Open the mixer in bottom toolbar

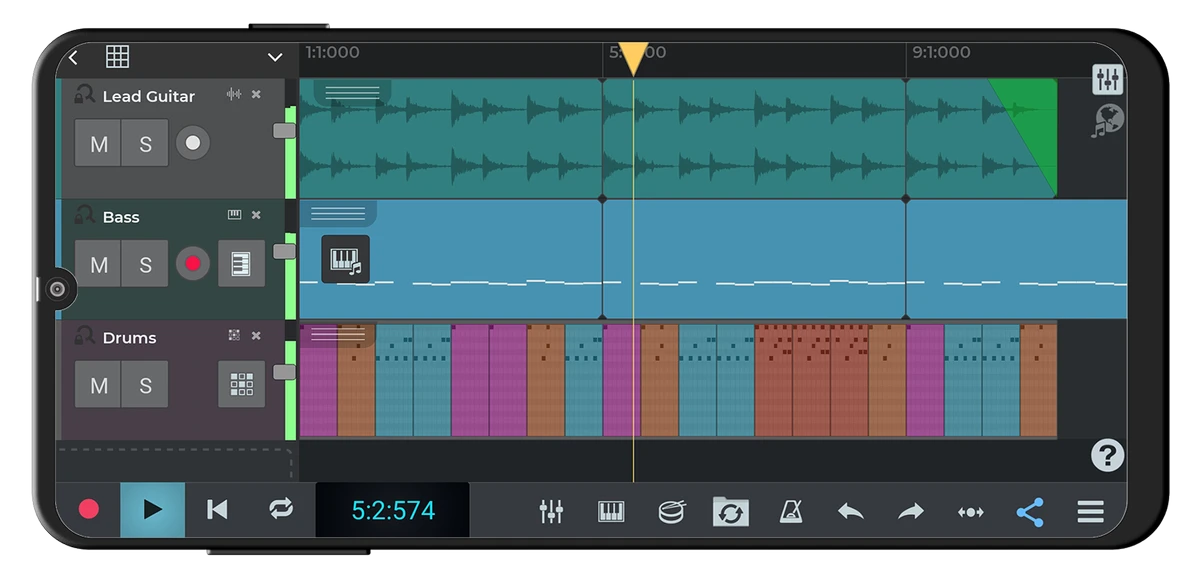[551, 512]
